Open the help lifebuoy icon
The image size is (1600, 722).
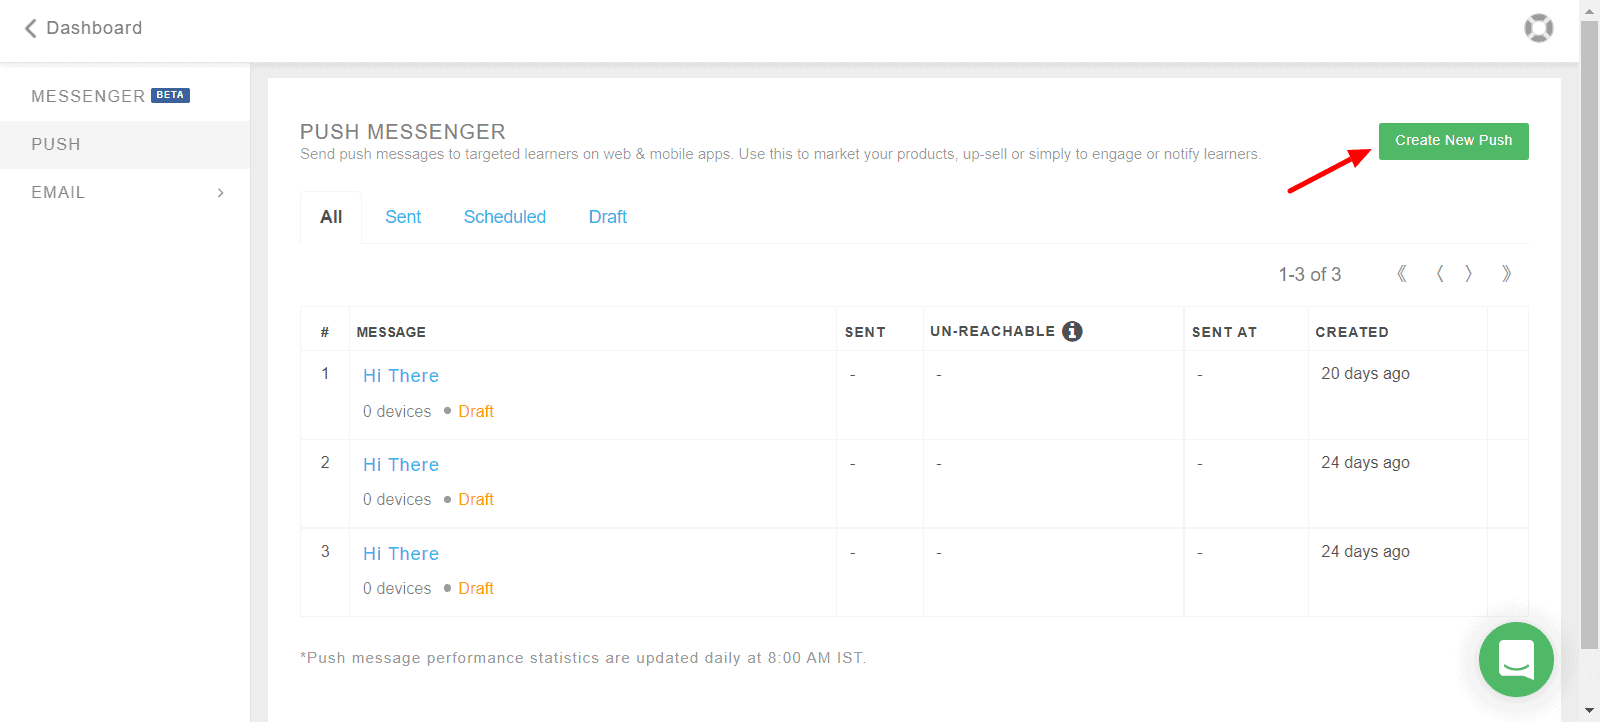(1538, 28)
